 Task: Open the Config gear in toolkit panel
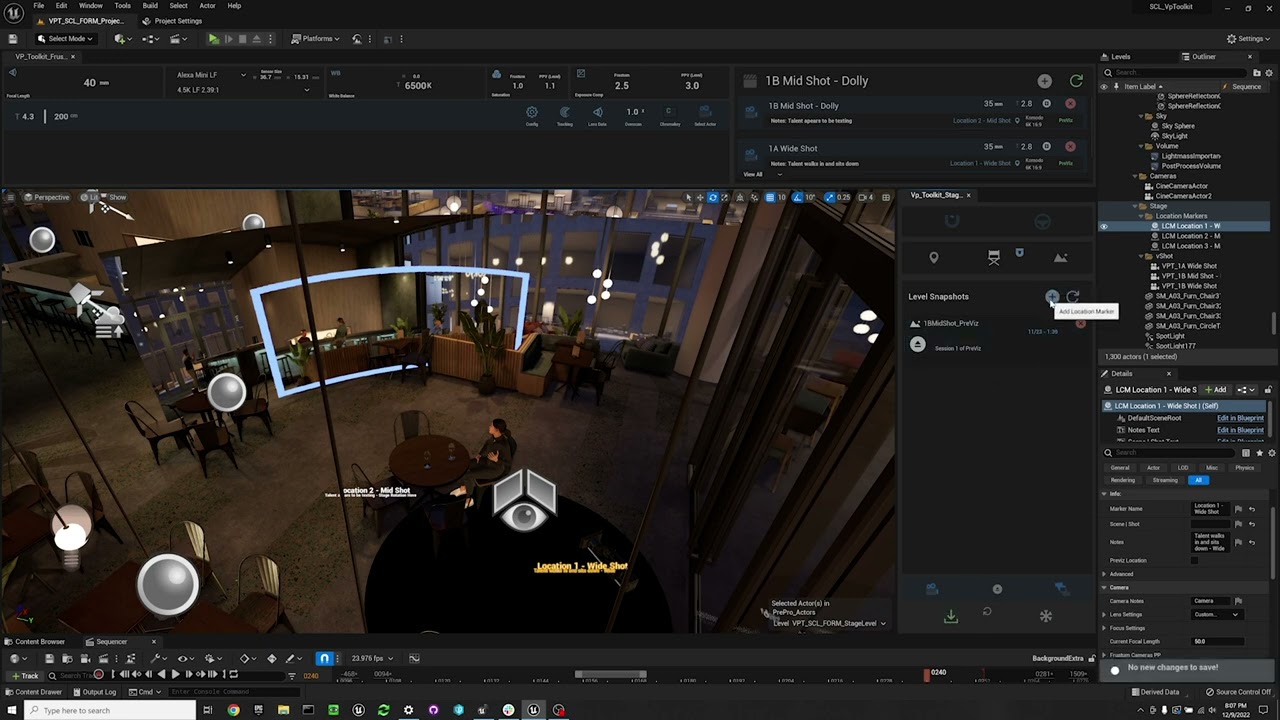tap(532, 113)
